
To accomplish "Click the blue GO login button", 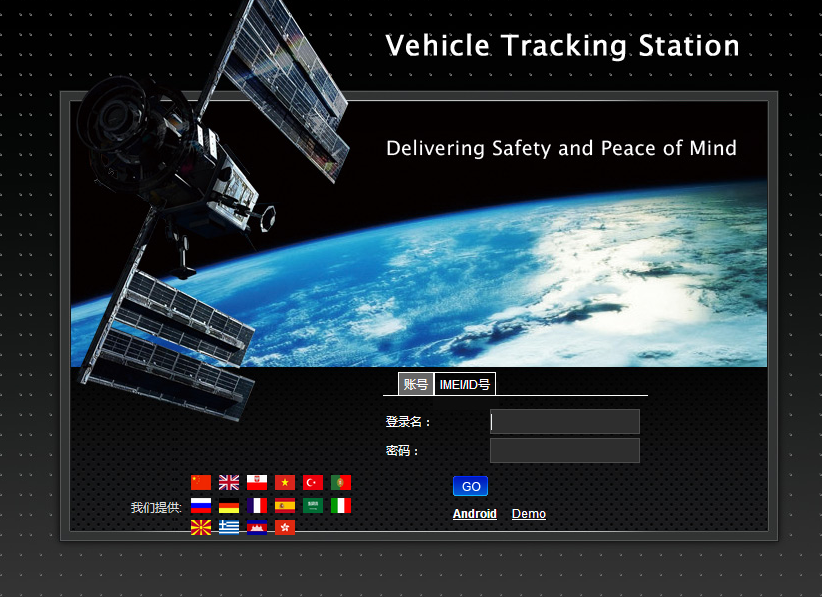I will (x=470, y=486).
